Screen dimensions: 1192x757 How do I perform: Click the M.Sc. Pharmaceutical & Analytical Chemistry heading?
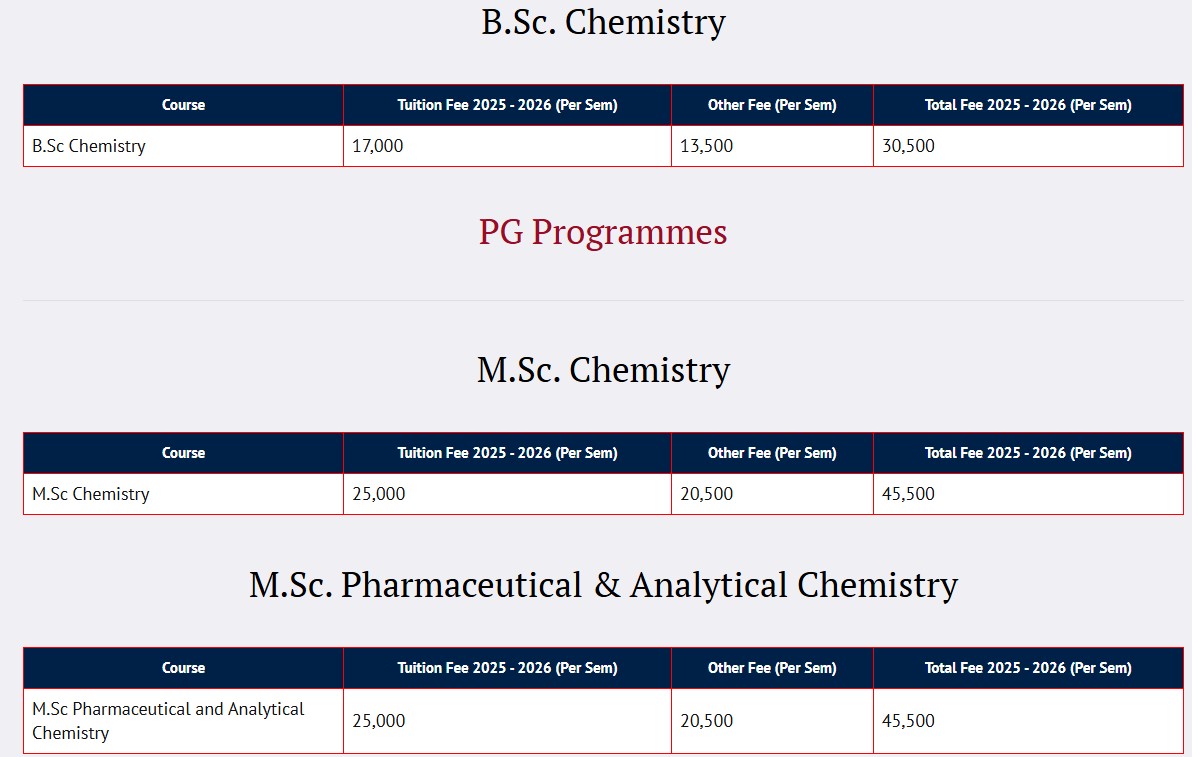(x=603, y=585)
